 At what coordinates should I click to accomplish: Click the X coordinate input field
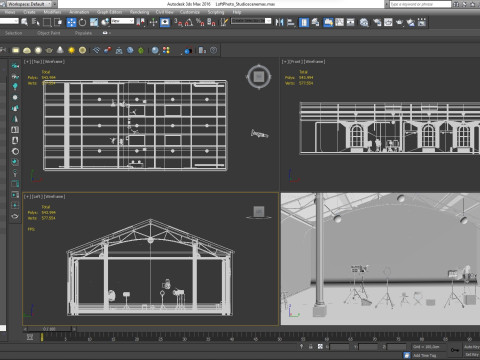click(x=339, y=347)
